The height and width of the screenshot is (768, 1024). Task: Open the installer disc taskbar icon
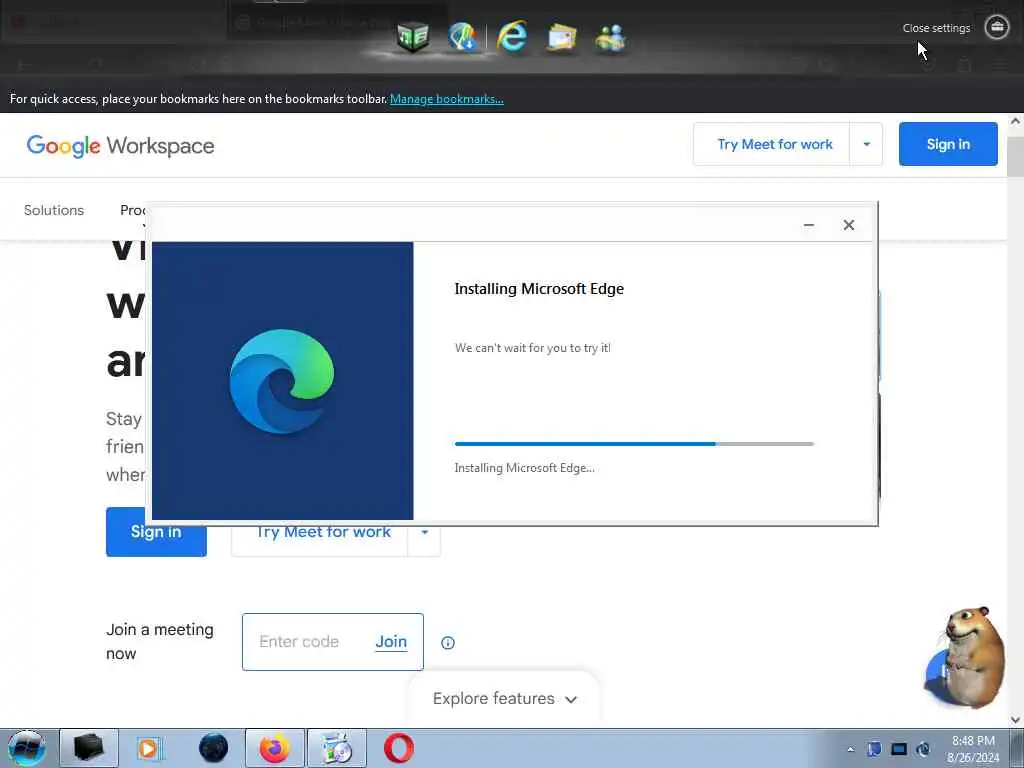[x=336, y=748]
